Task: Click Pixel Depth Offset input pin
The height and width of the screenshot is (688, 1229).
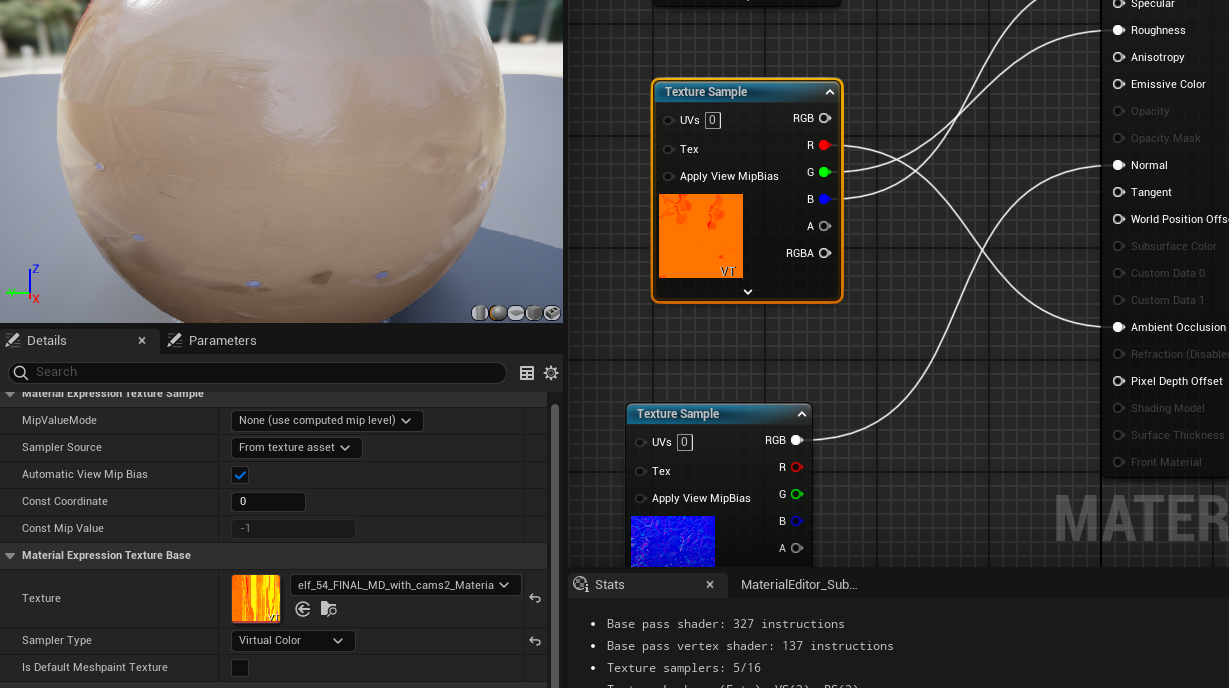Action: pyautogui.click(x=1119, y=381)
